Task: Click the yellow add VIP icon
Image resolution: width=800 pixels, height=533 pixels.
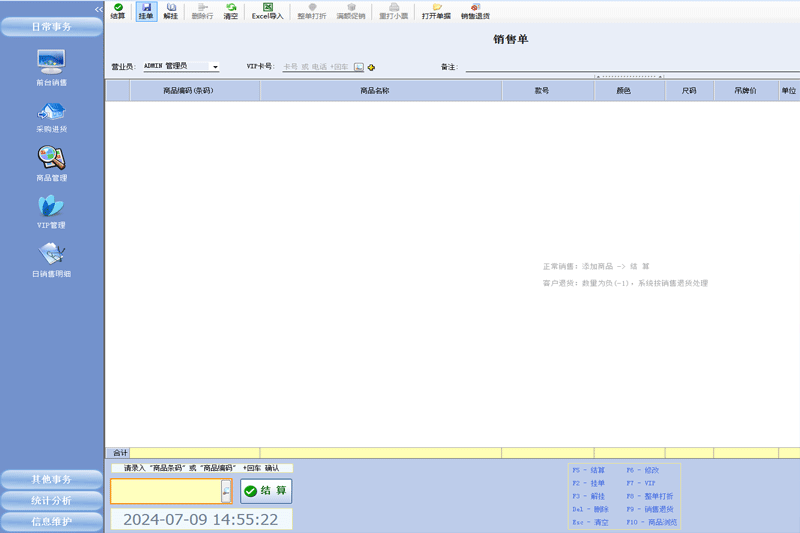Action: [371, 67]
